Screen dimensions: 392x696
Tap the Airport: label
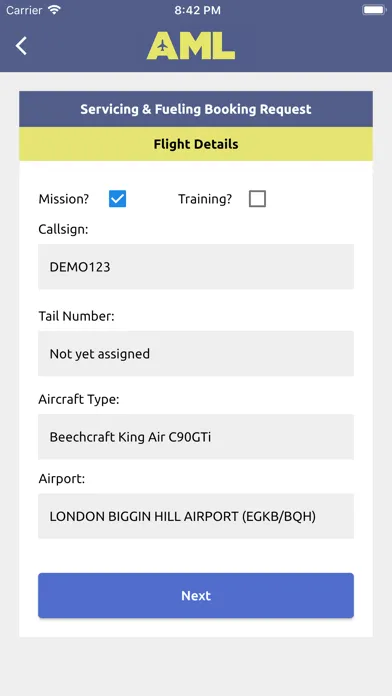point(62,479)
